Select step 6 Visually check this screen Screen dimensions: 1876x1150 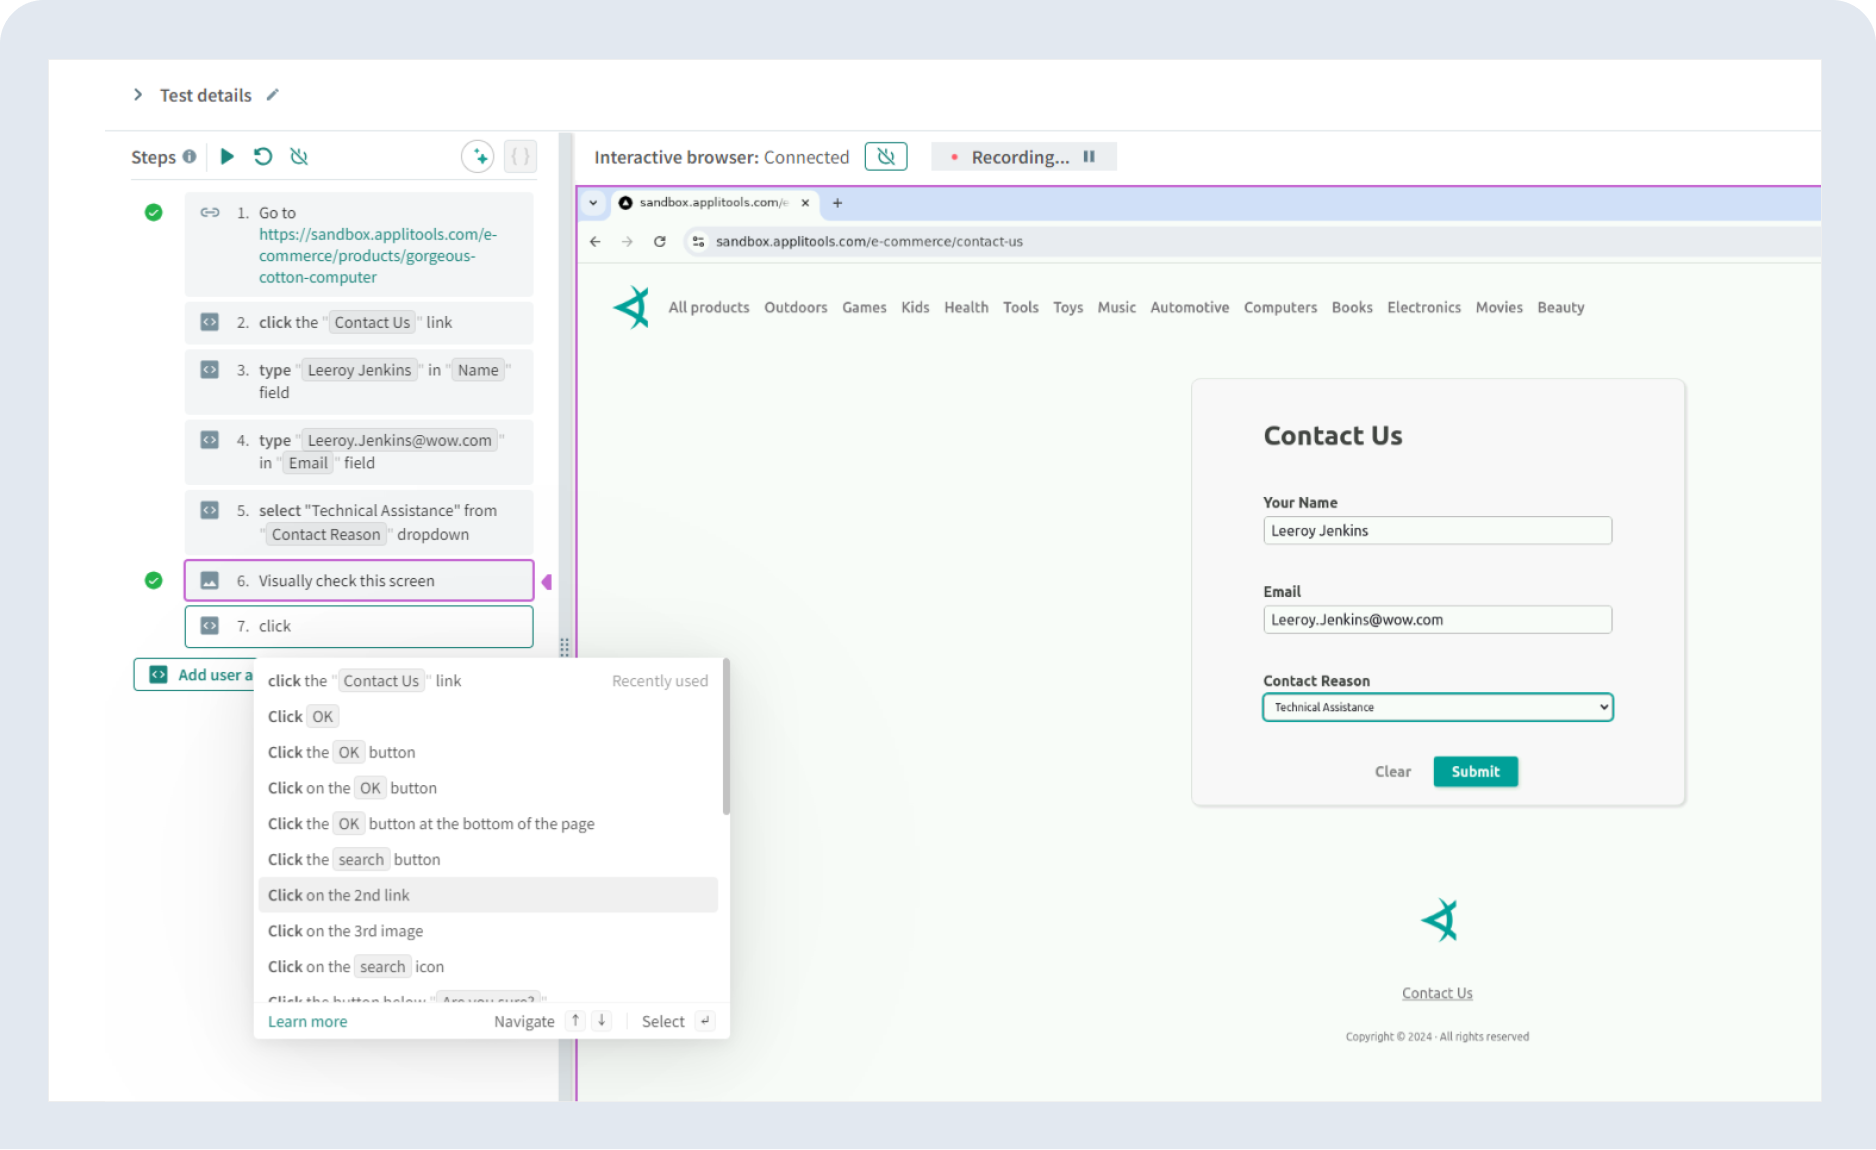[359, 581]
